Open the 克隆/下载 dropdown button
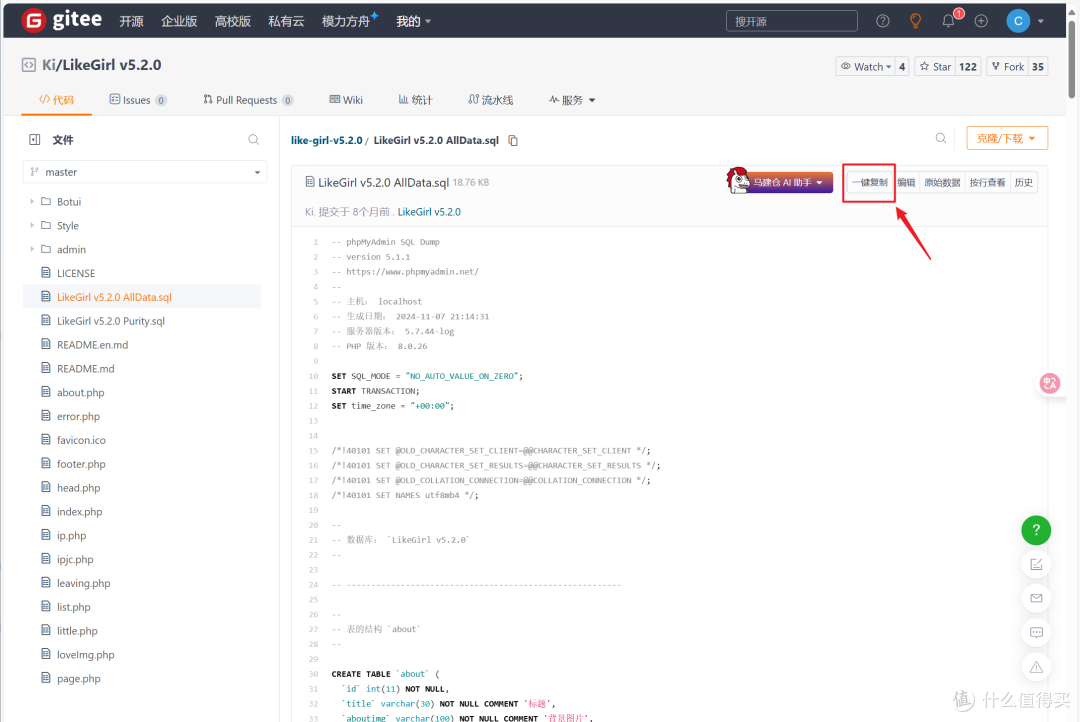1080x722 pixels. click(x=1007, y=138)
